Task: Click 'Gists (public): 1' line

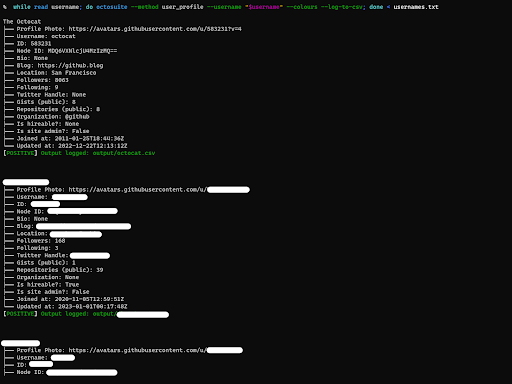Action: [x=46, y=263]
